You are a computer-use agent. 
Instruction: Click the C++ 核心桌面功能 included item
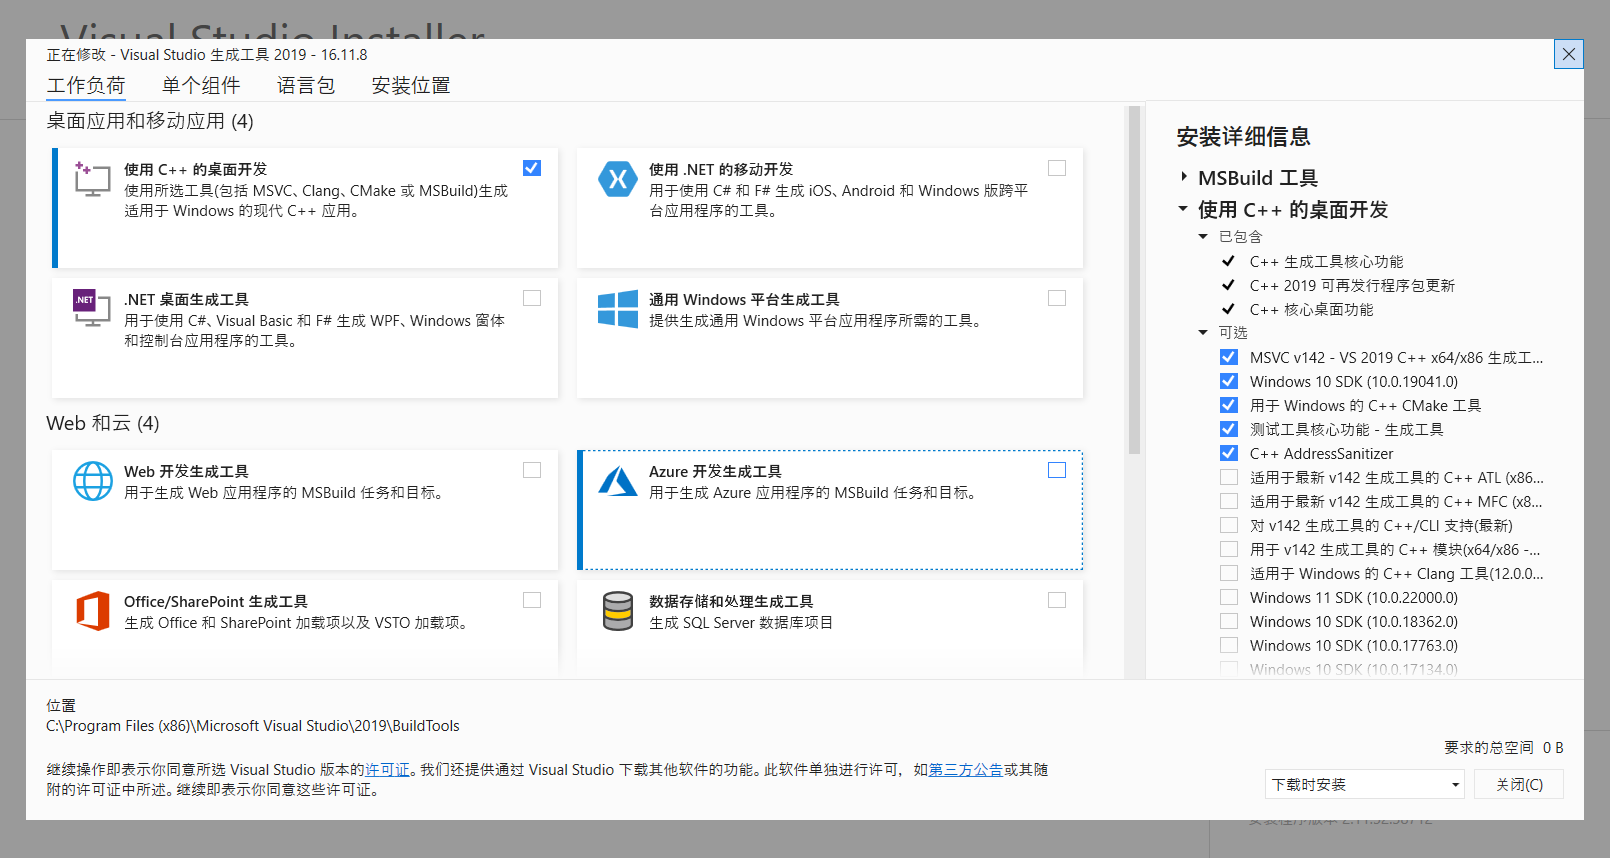point(1311,310)
